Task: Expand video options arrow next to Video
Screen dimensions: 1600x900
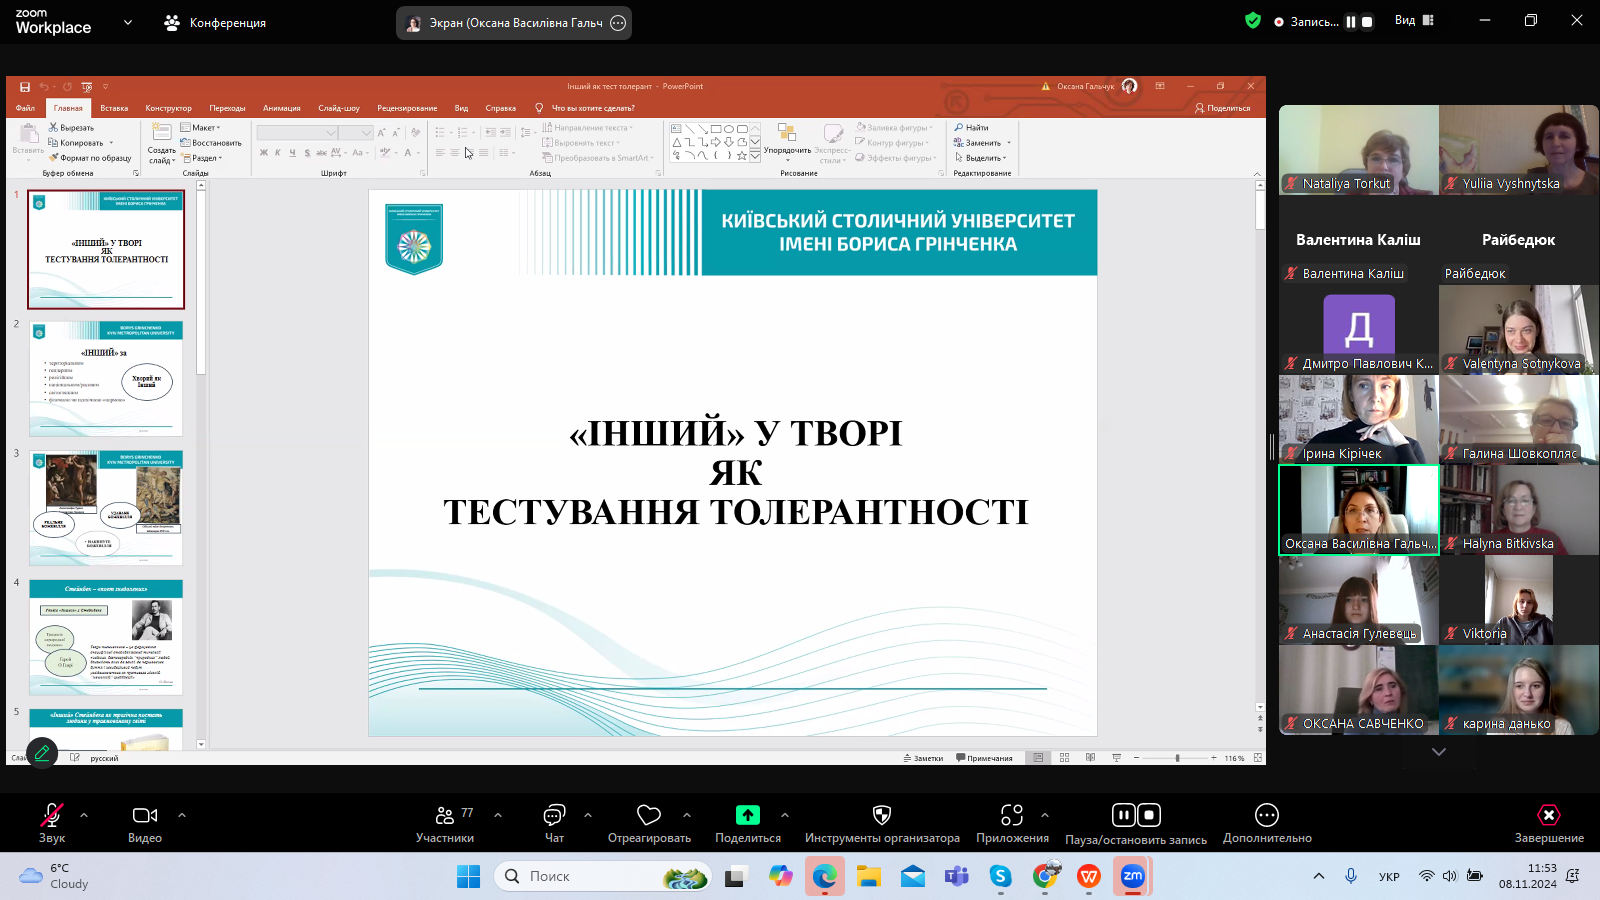Action: pyautogui.click(x=182, y=815)
